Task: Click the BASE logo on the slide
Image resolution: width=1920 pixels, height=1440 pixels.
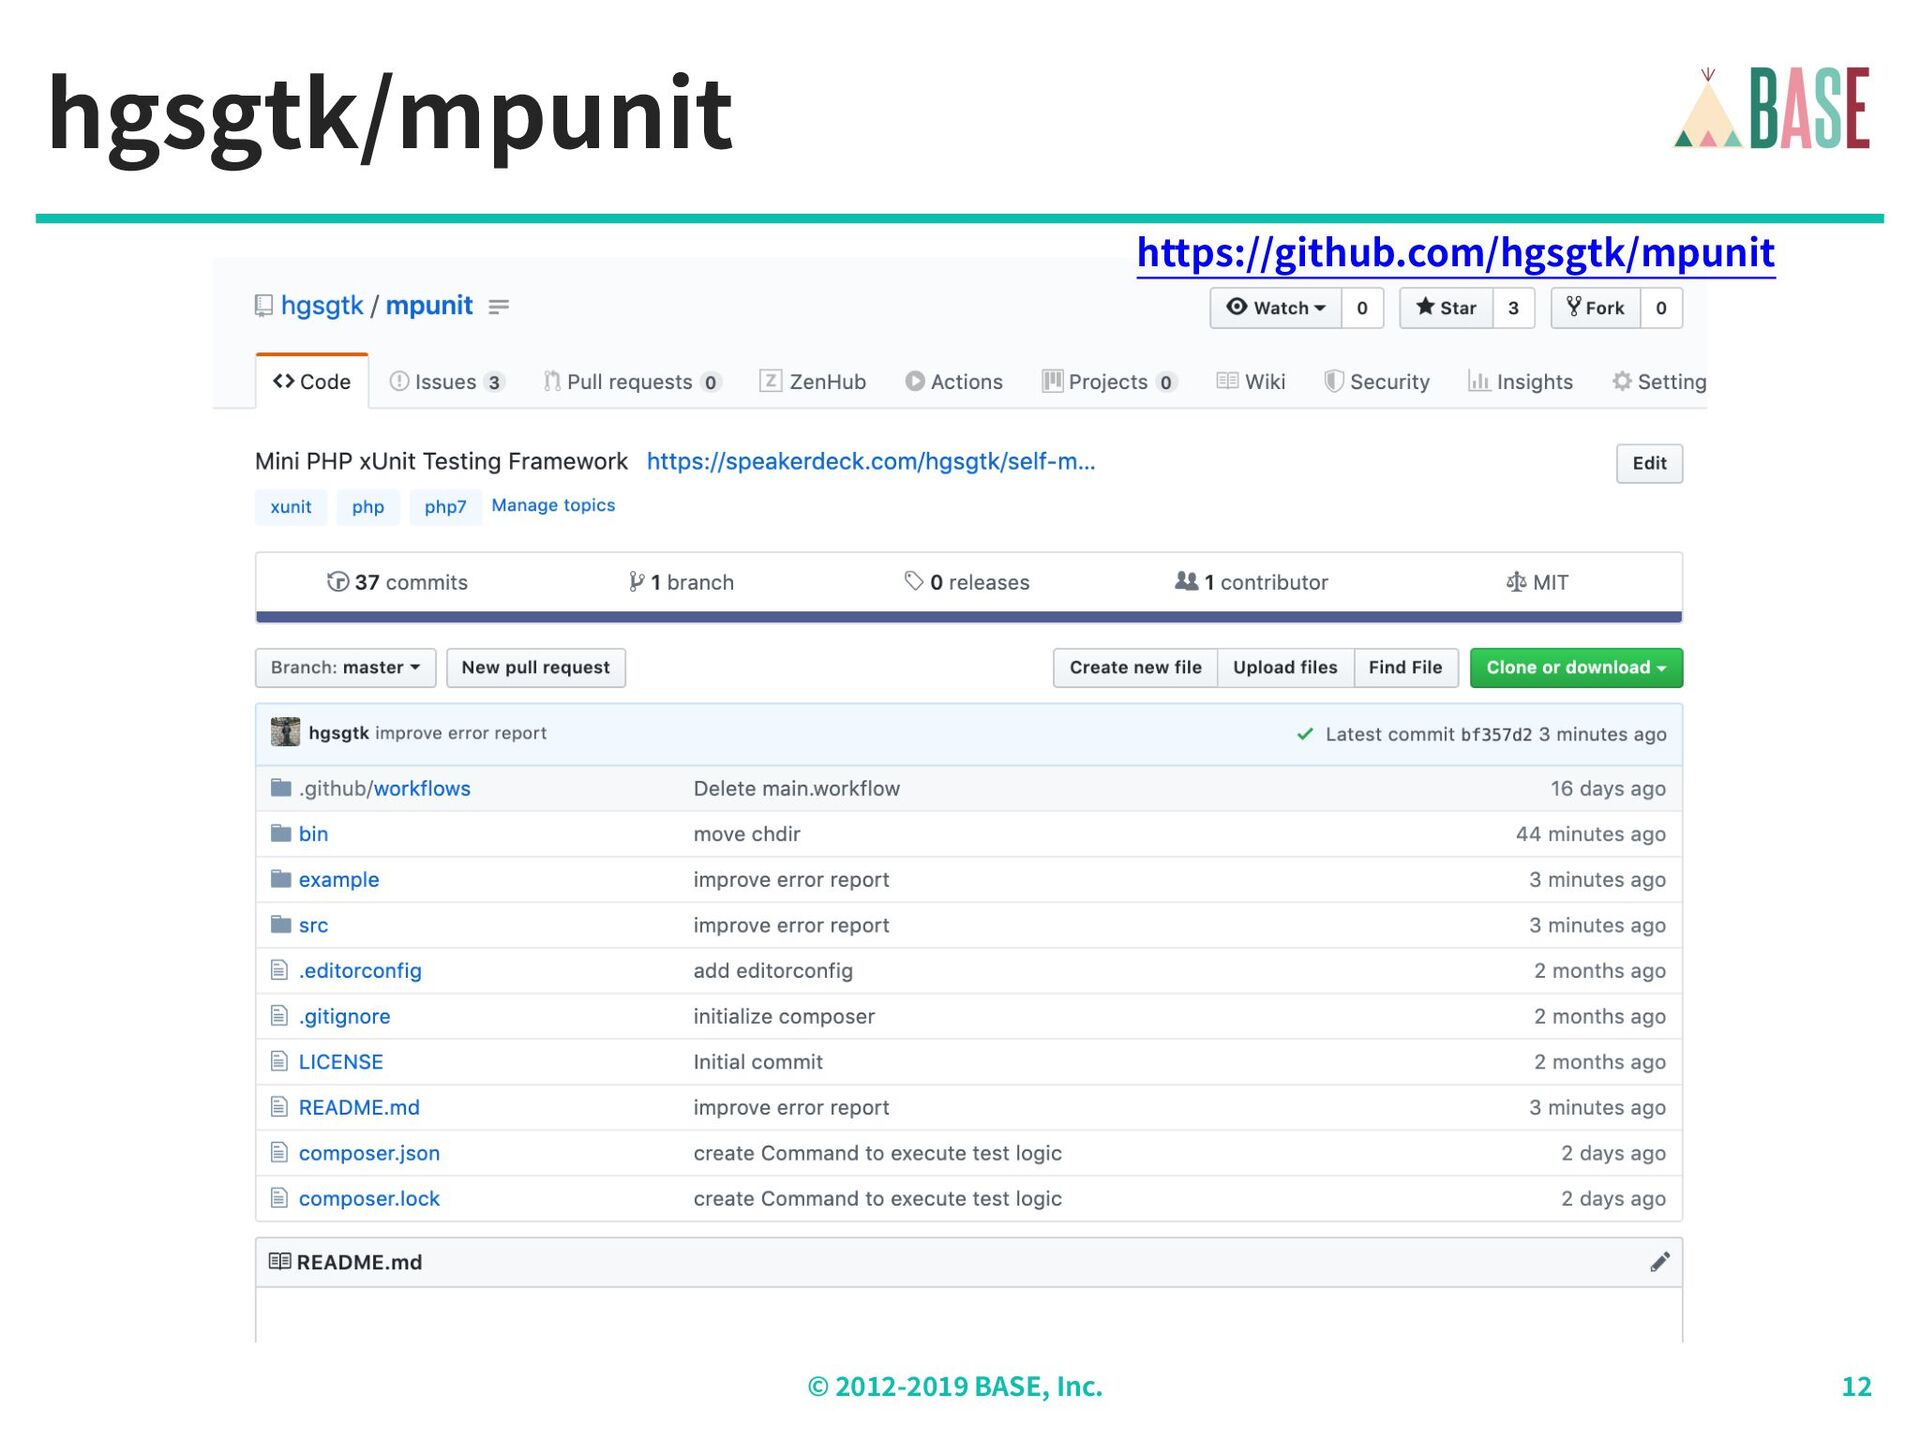Action: [x=1772, y=108]
